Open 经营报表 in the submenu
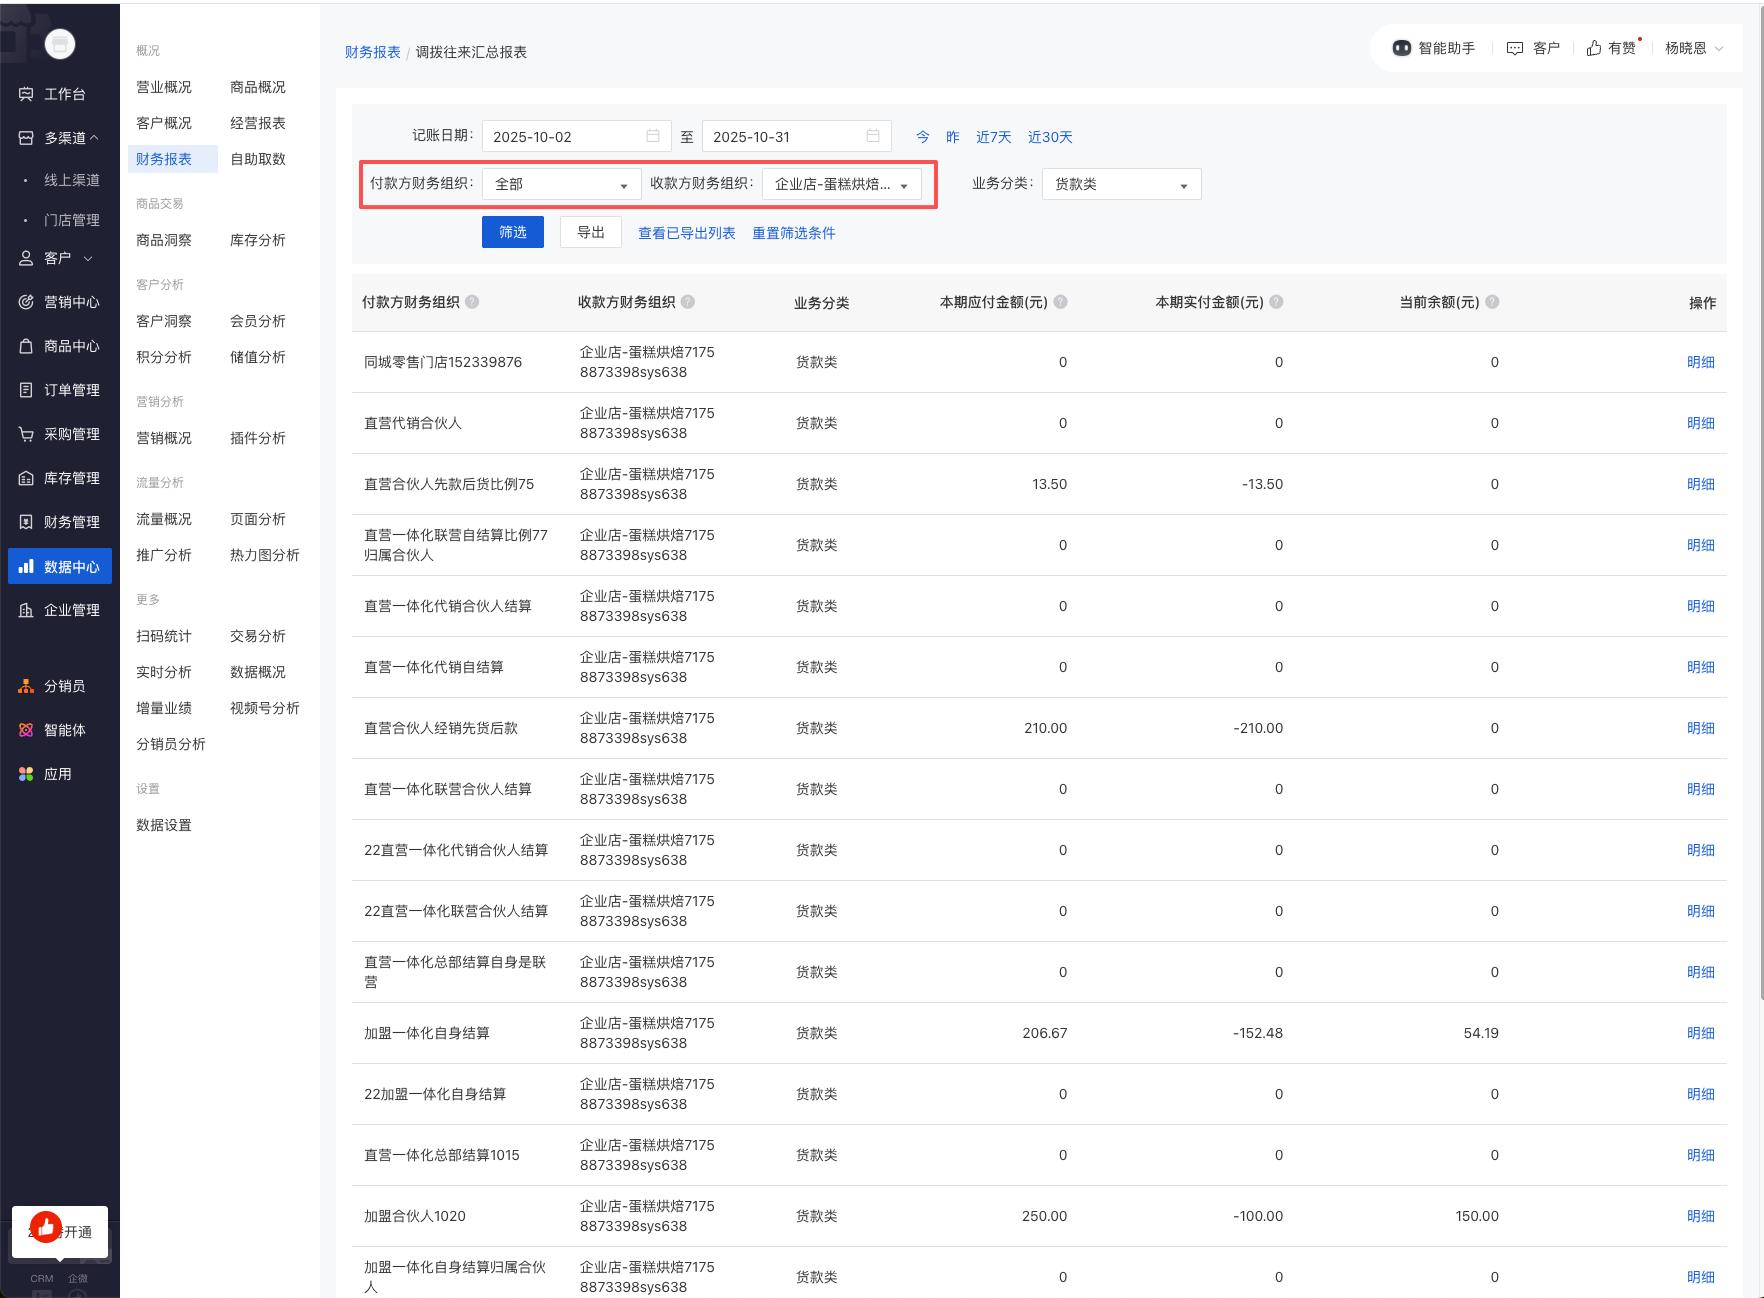Viewport: 1764px width, 1298px height. point(257,123)
